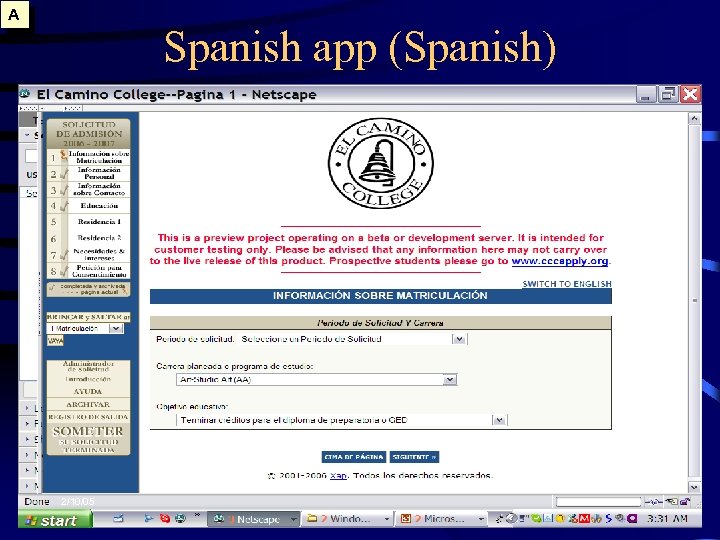Click SWITCH TO ENGLISH link

tap(567, 284)
